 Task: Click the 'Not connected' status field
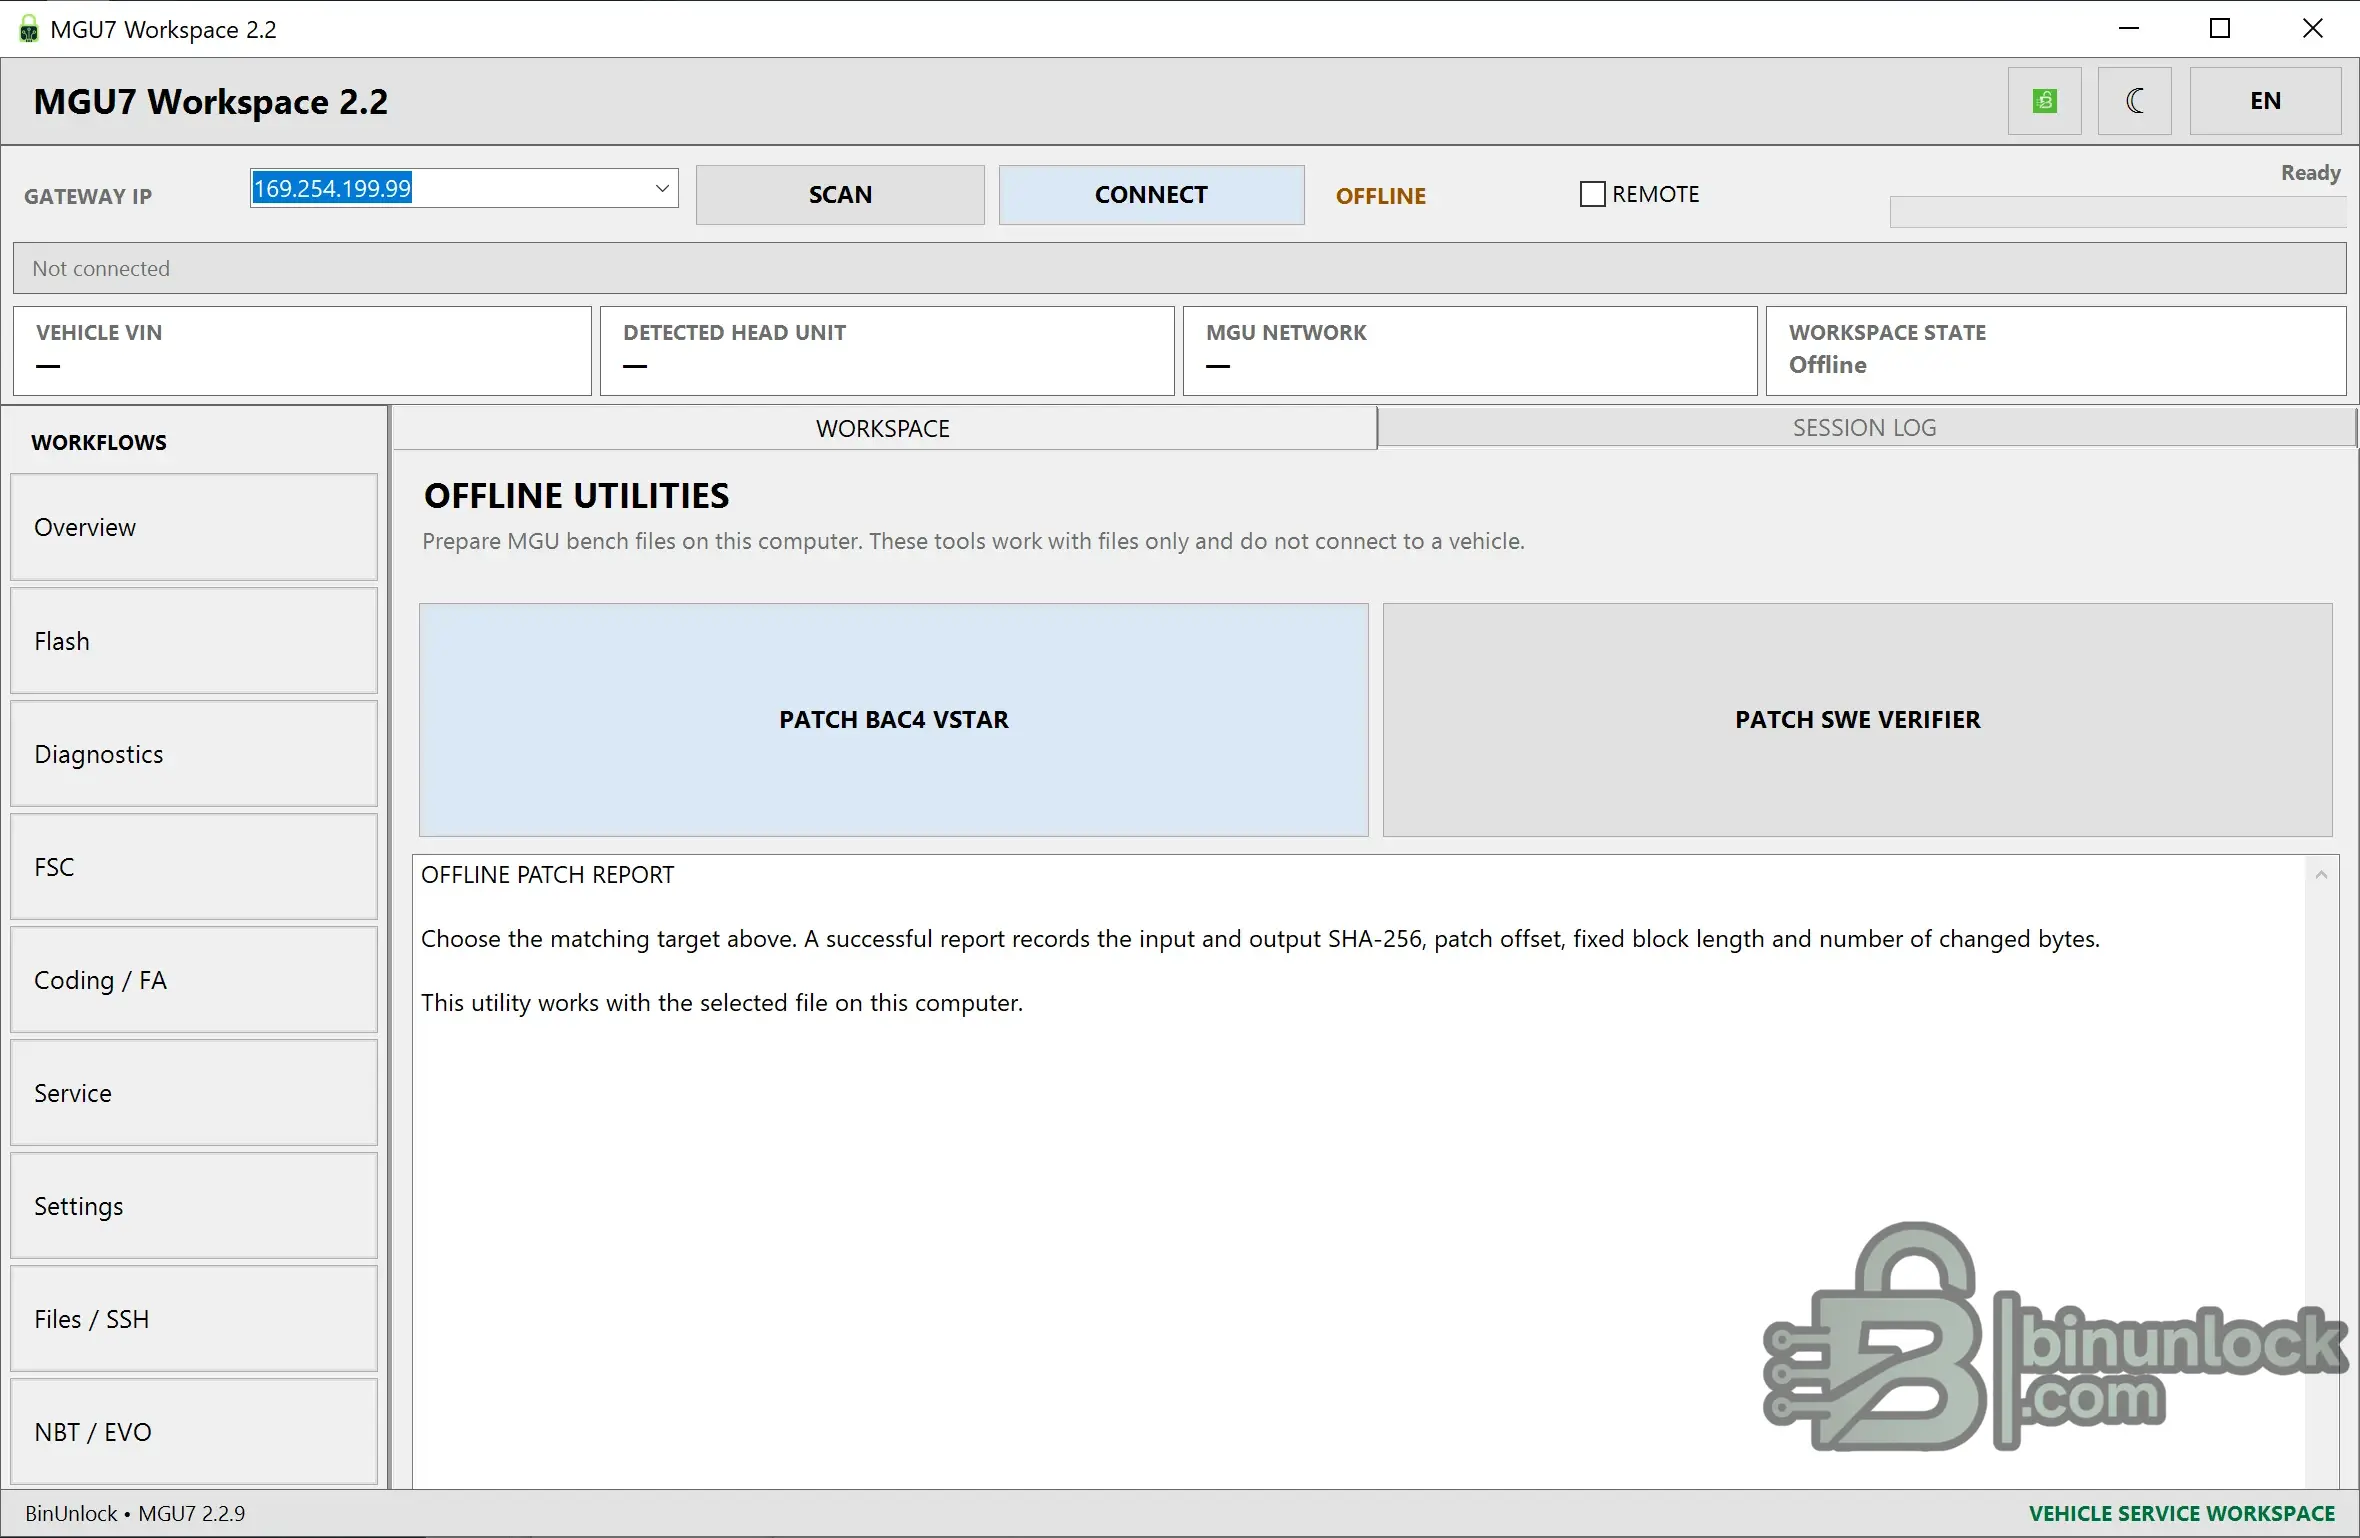click(x=1180, y=268)
